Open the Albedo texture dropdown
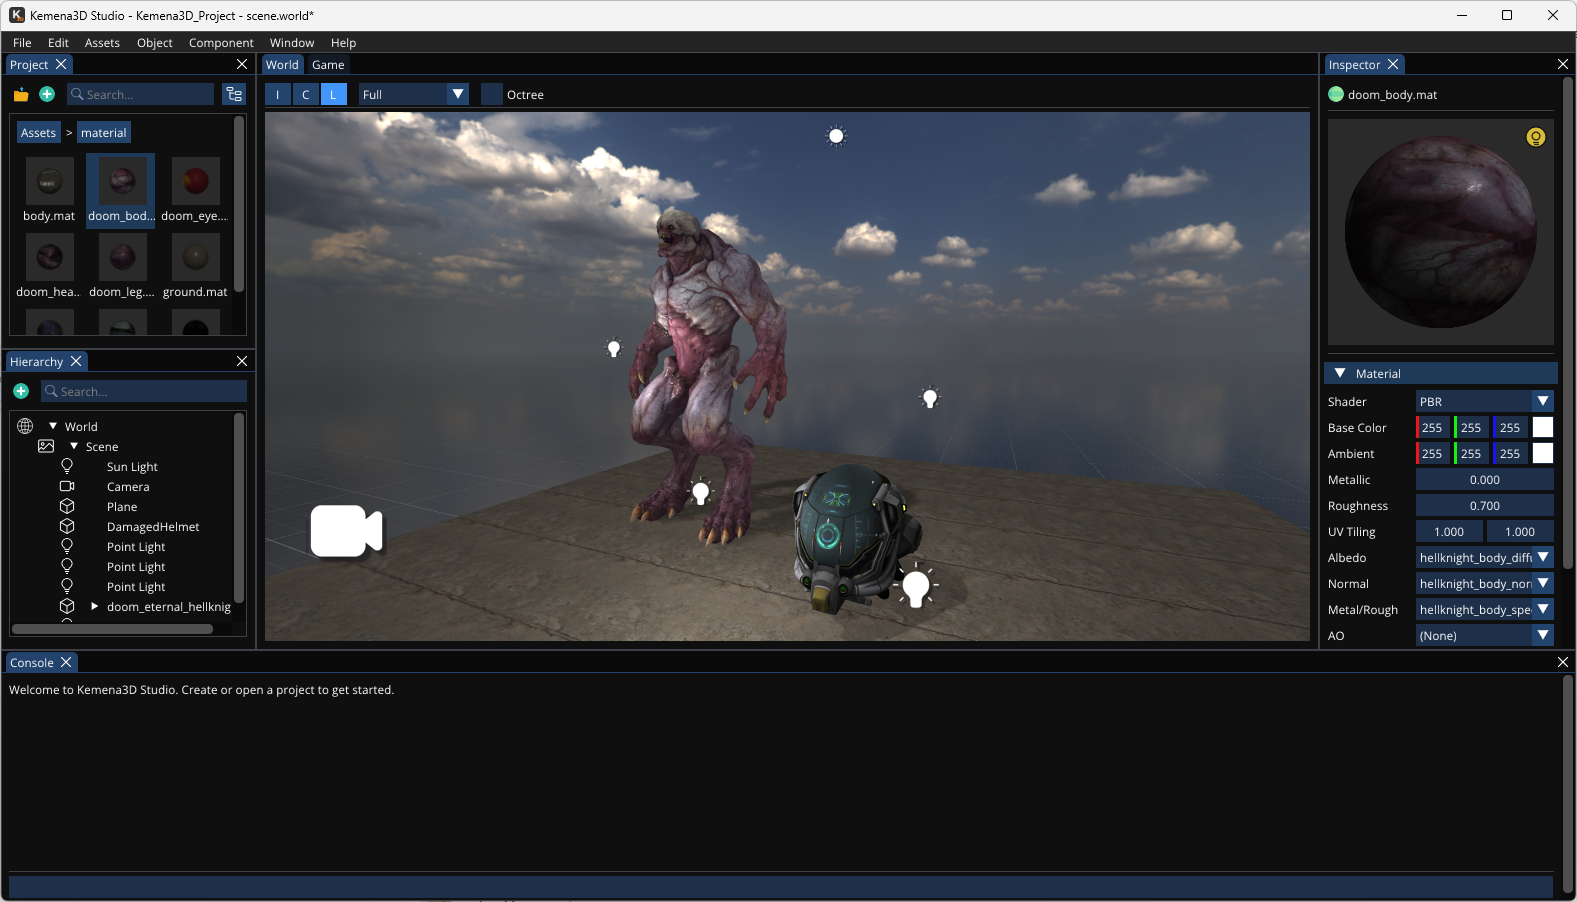 [x=1484, y=557]
